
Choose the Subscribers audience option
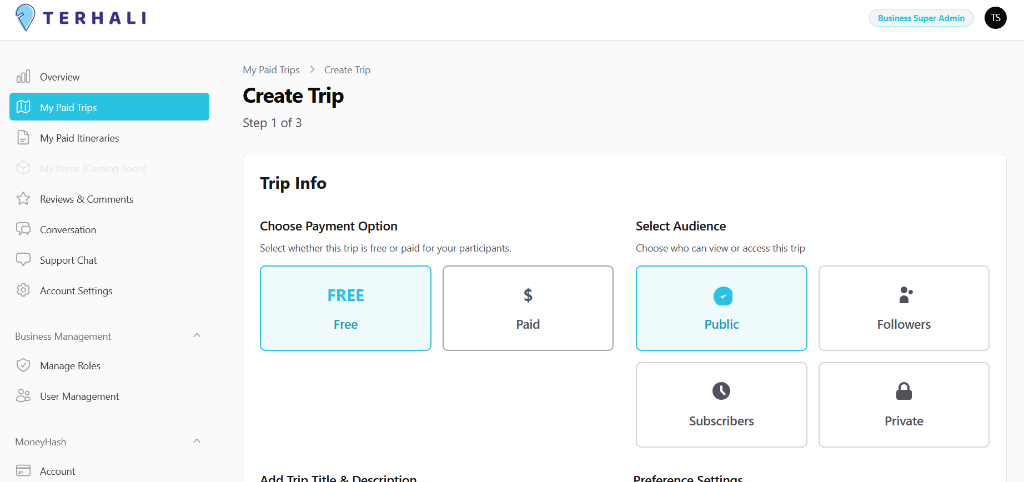click(721, 404)
